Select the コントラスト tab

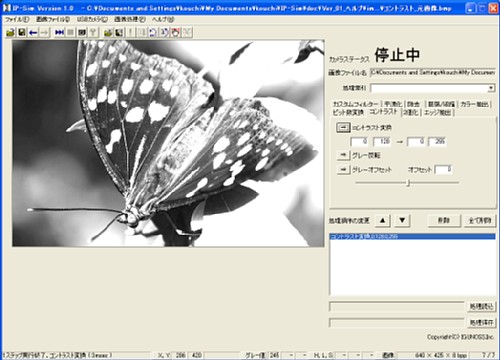pyautogui.click(x=384, y=112)
